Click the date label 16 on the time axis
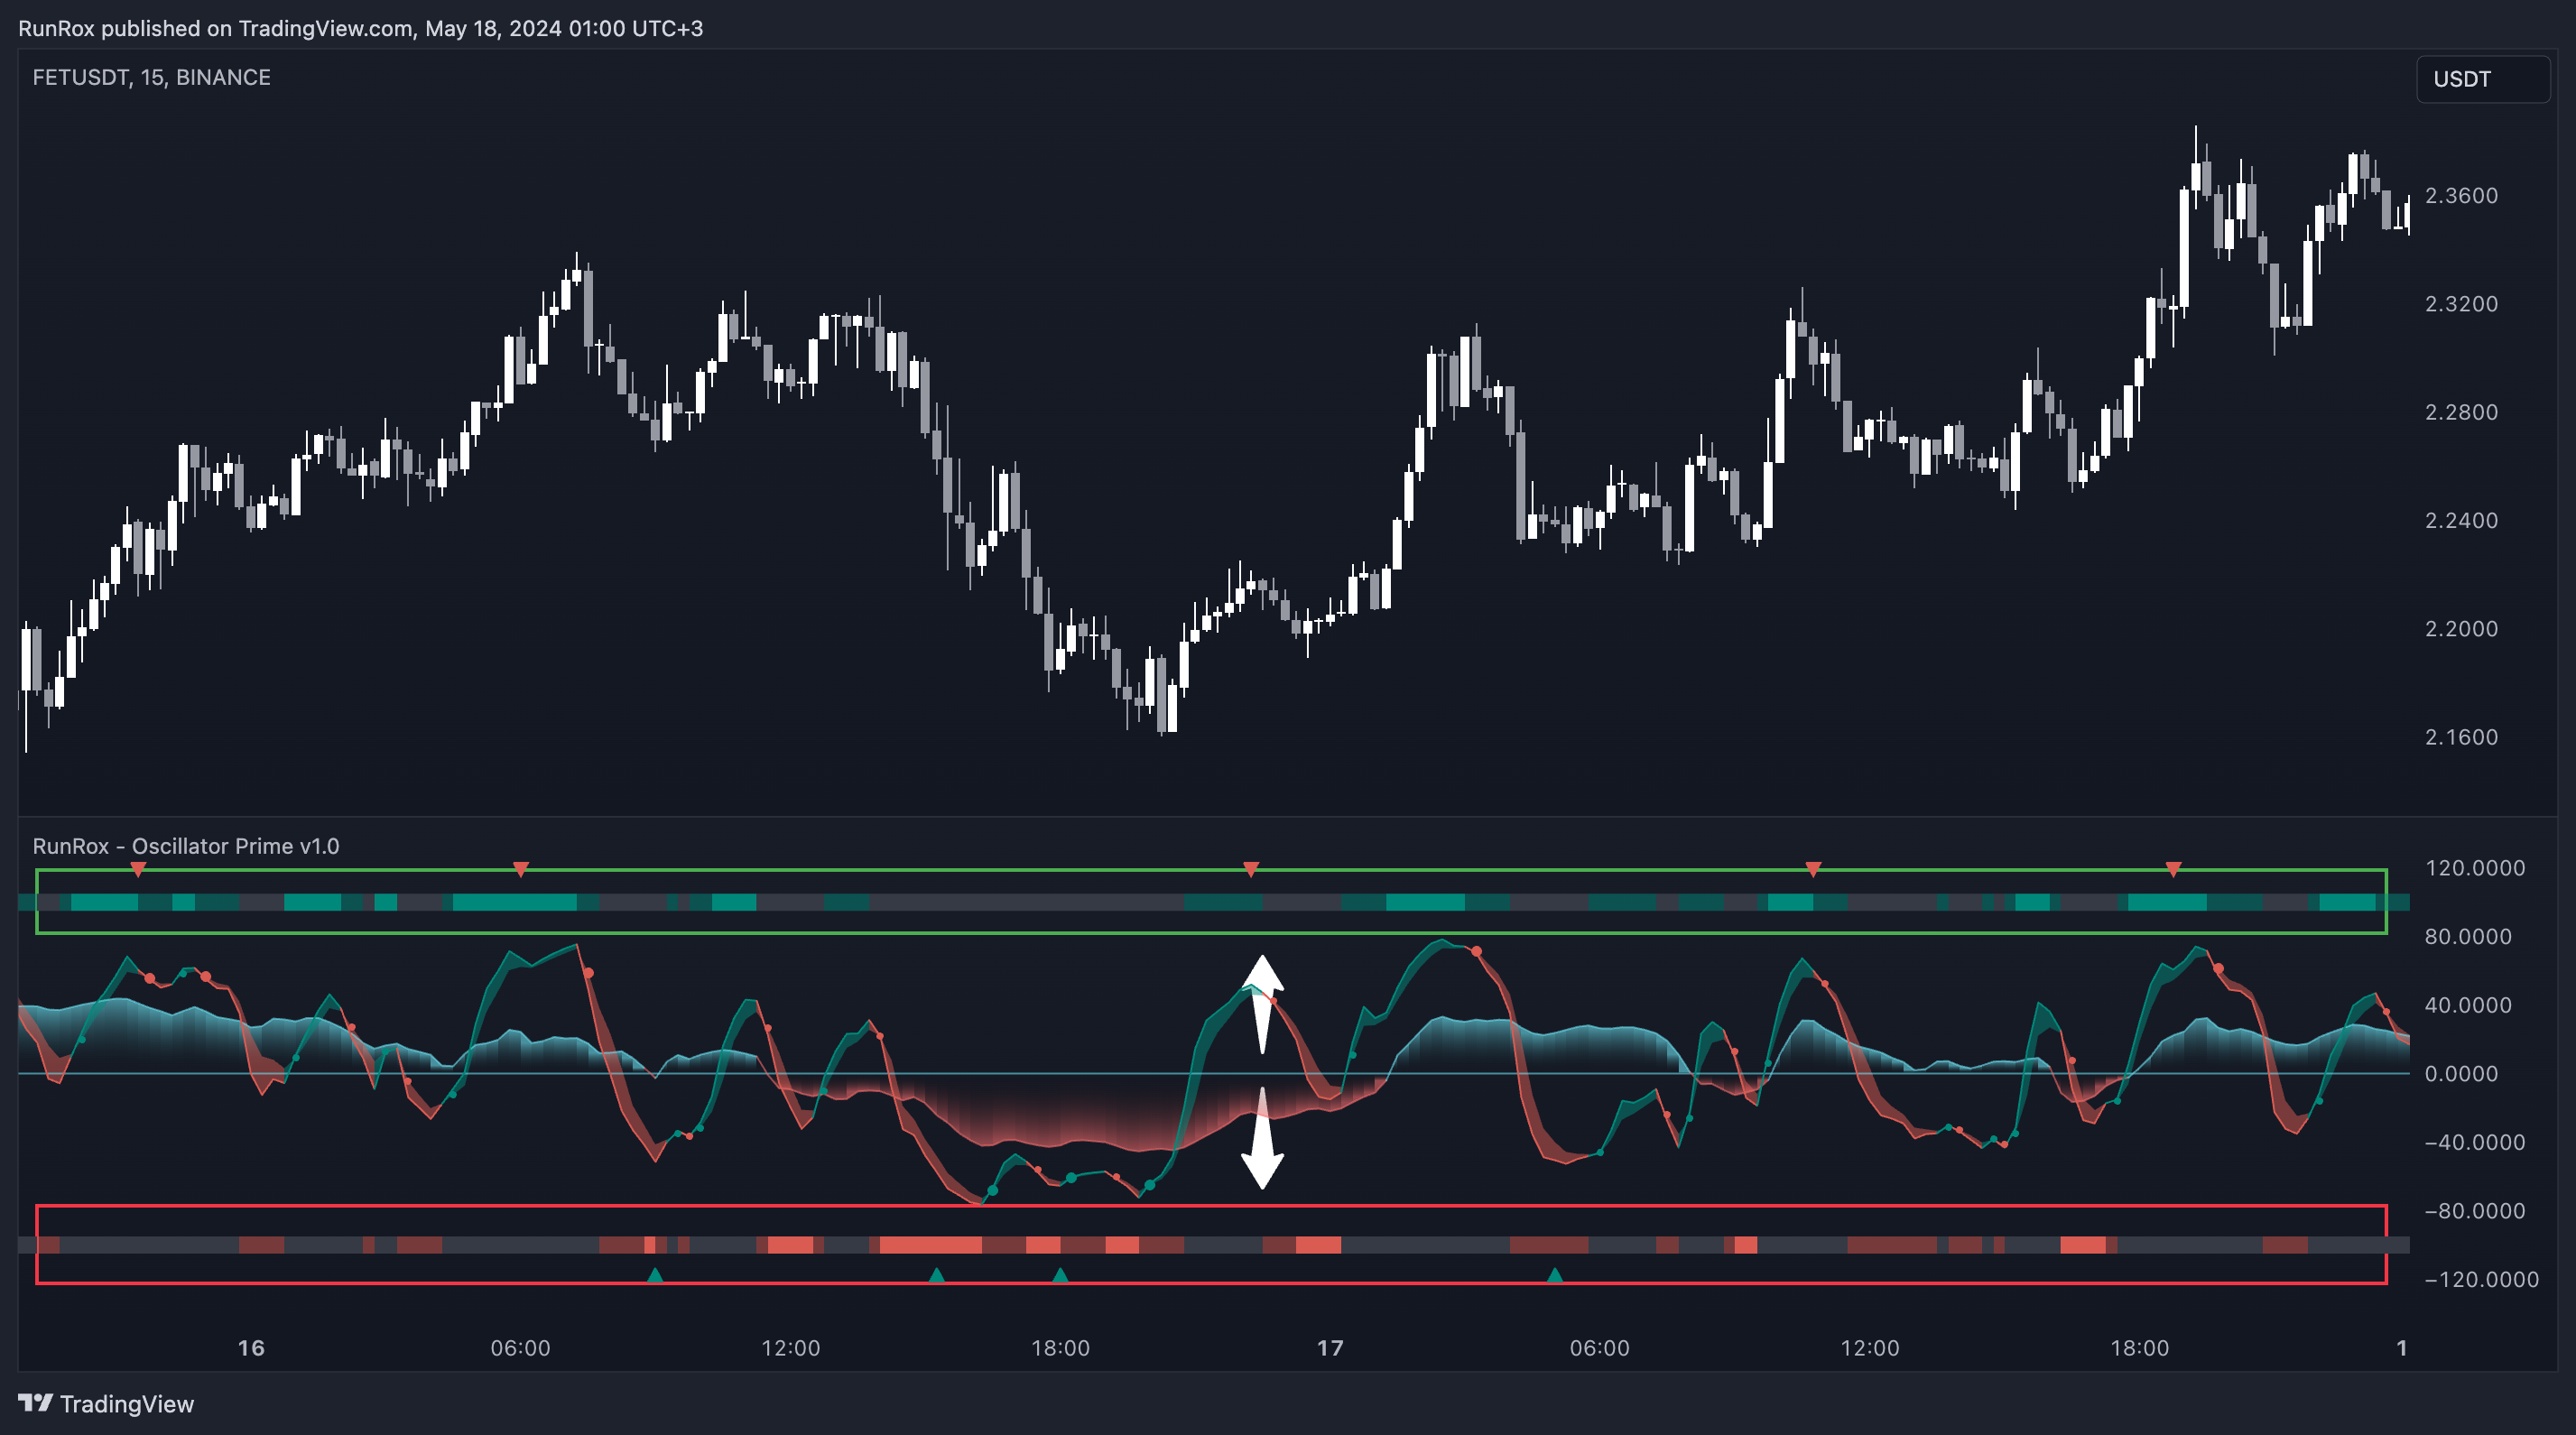The image size is (2576, 1435). [251, 1348]
